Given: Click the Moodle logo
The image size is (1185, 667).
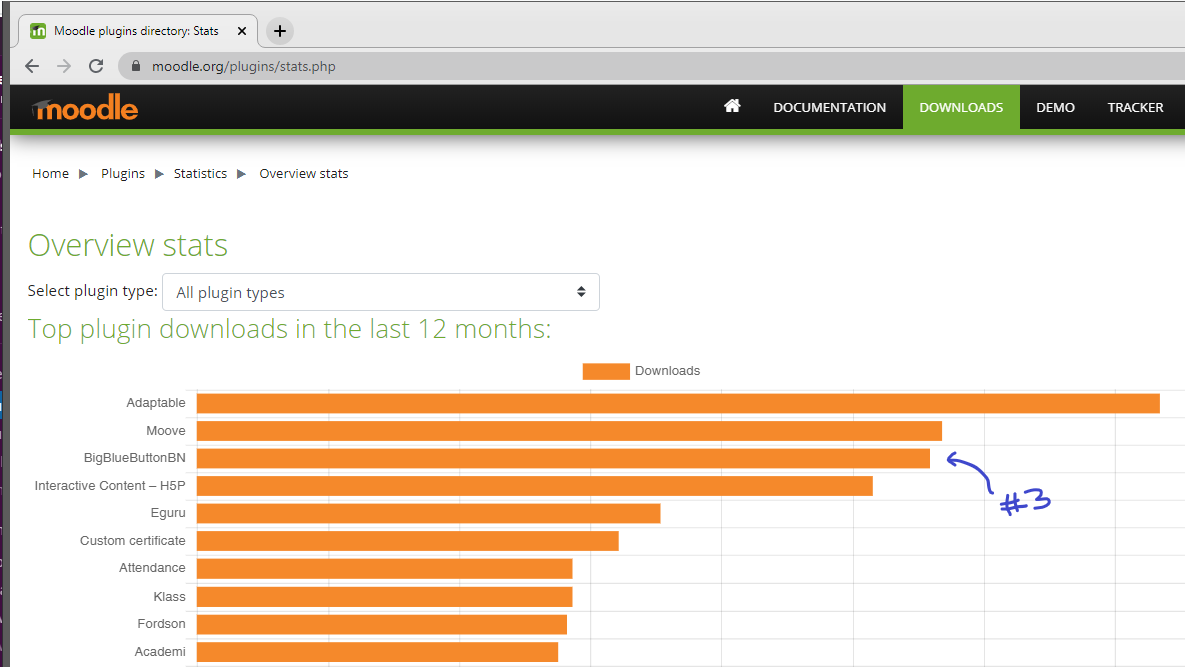Looking at the screenshot, I should coord(85,108).
